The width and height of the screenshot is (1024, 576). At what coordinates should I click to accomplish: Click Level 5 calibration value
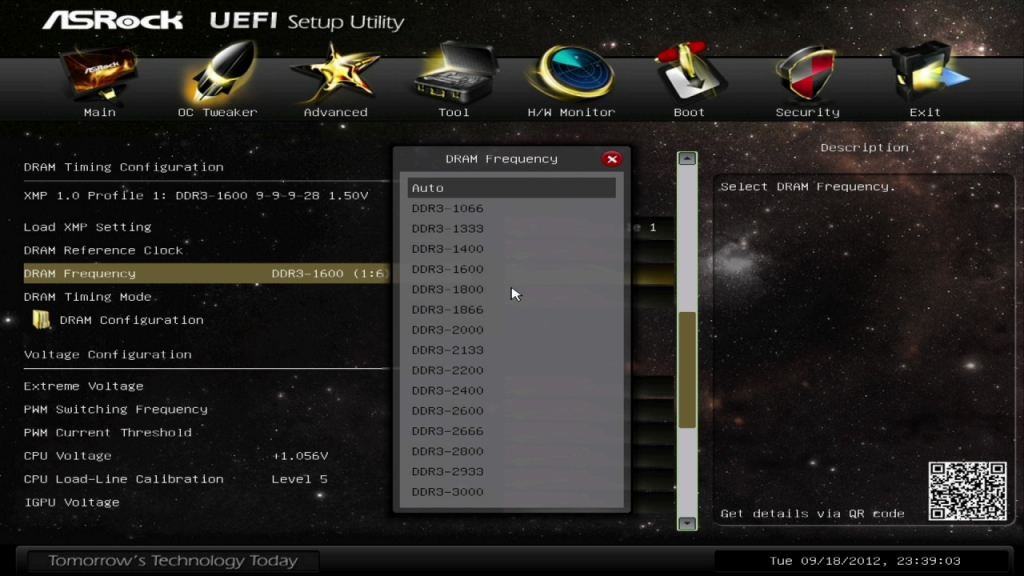(x=300, y=479)
